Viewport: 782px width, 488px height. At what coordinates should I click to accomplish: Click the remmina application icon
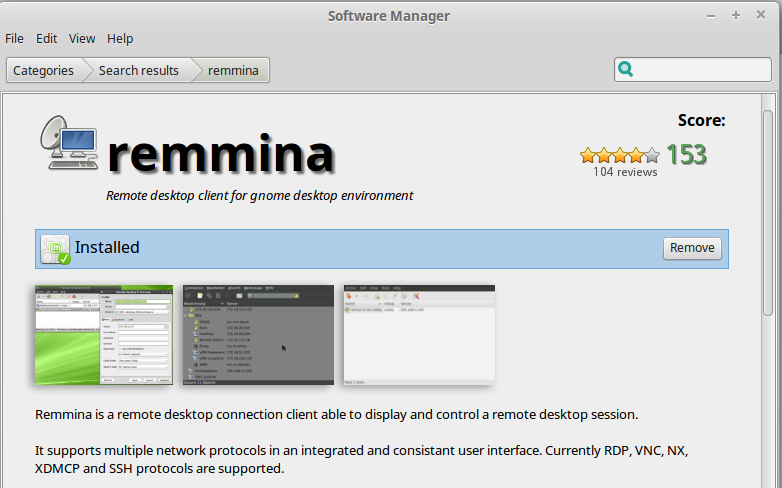click(69, 143)
